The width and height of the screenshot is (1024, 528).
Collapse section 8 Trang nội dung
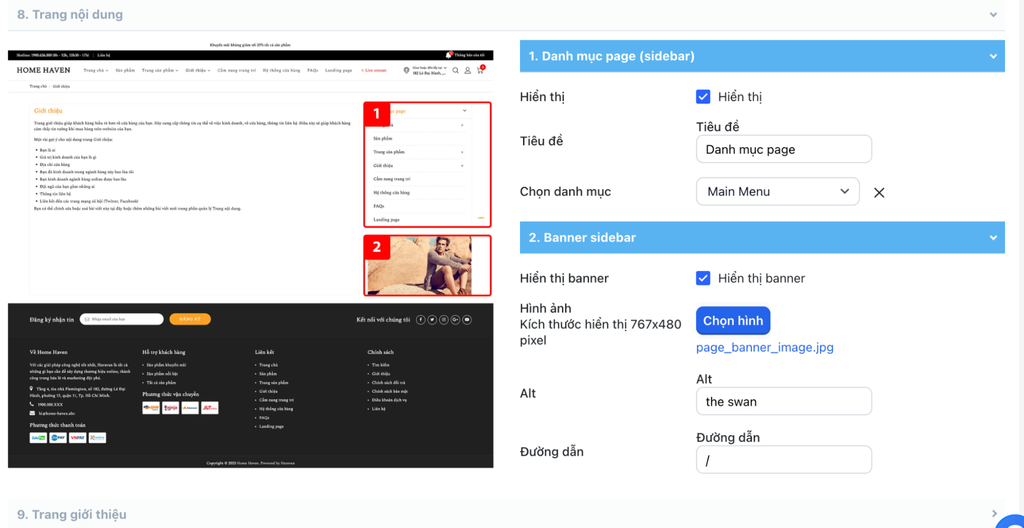click(993, 15)
